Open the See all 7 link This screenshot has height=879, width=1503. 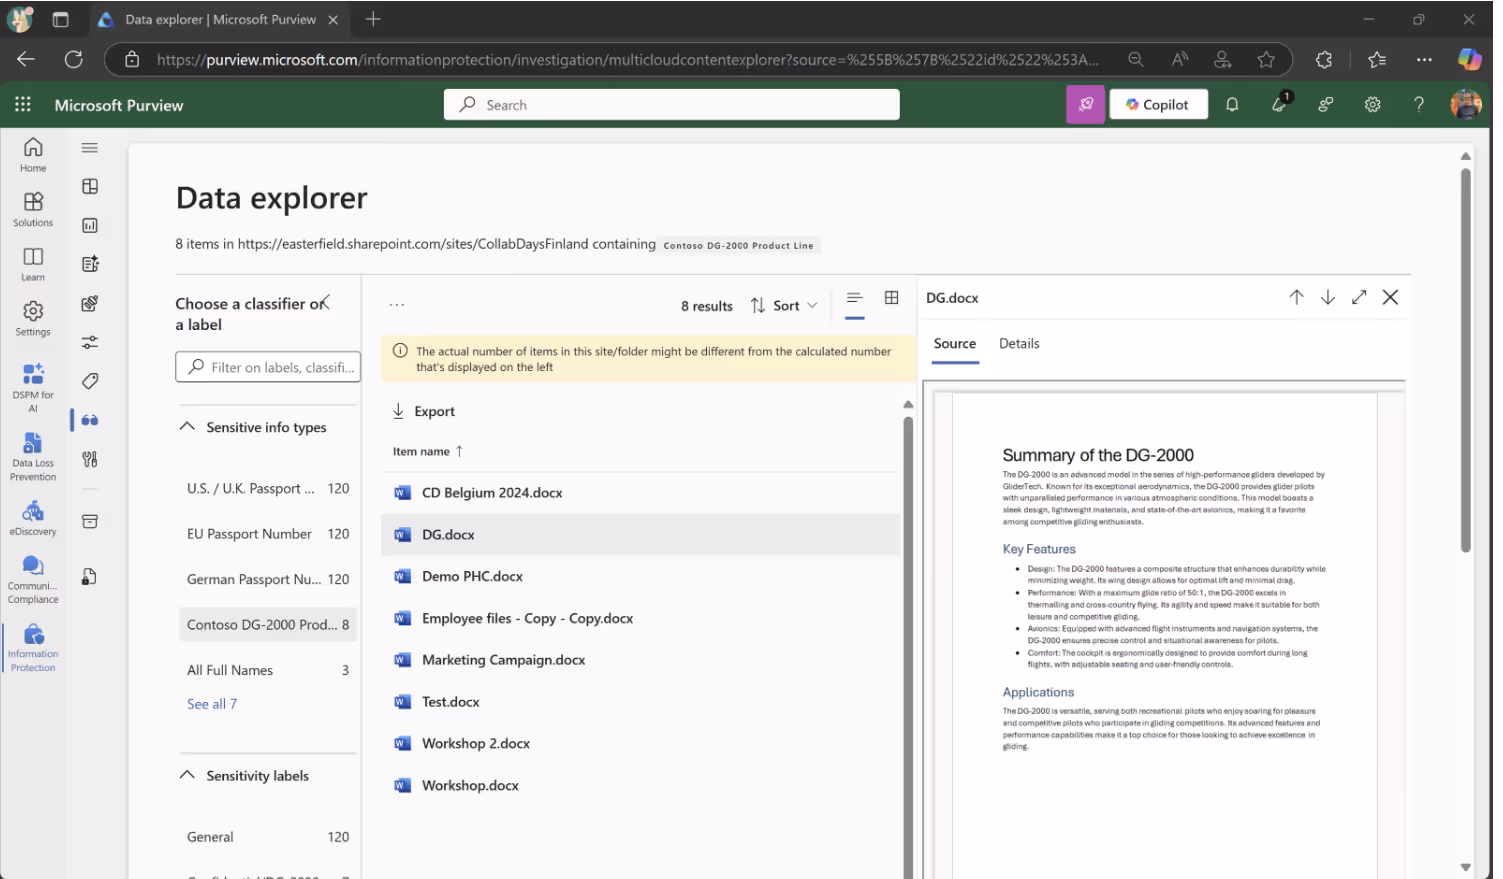point(212,704)
